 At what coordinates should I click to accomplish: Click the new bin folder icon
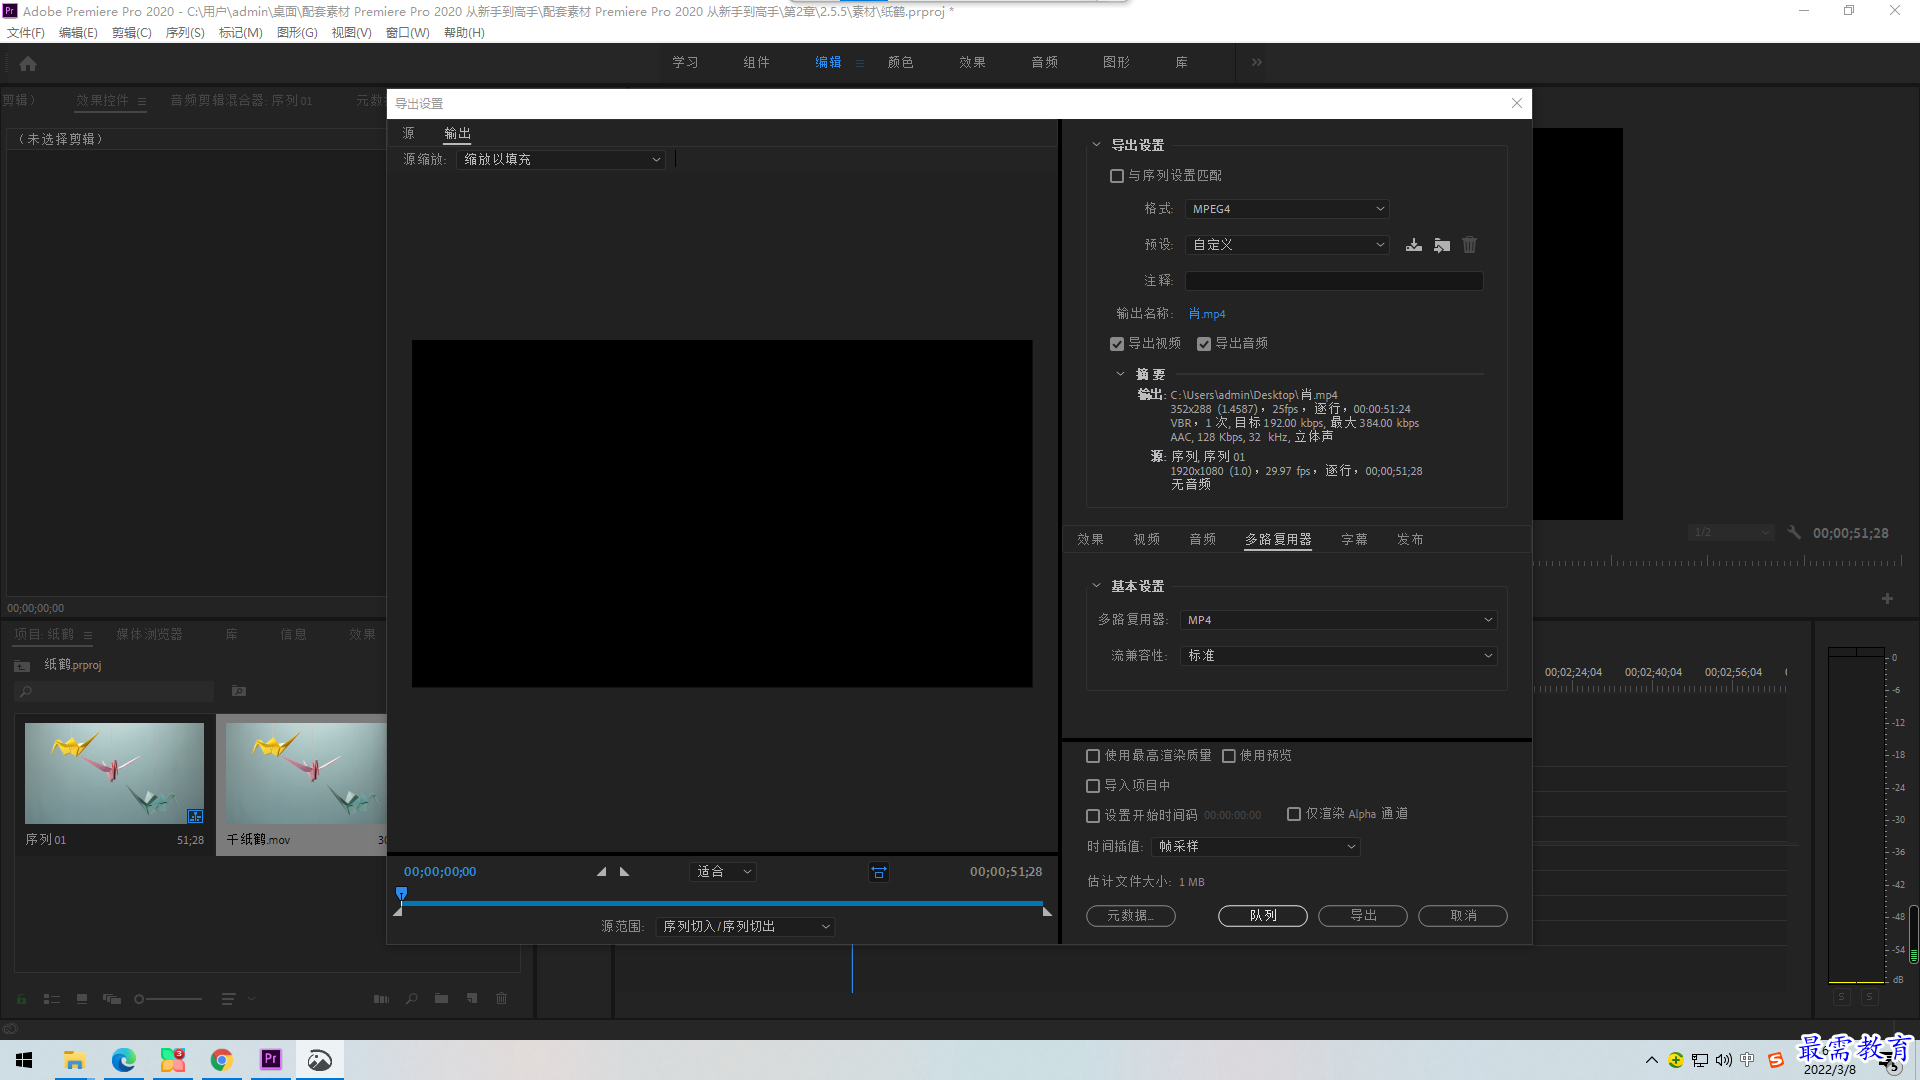pyautogui.click(x=441, y=999)
